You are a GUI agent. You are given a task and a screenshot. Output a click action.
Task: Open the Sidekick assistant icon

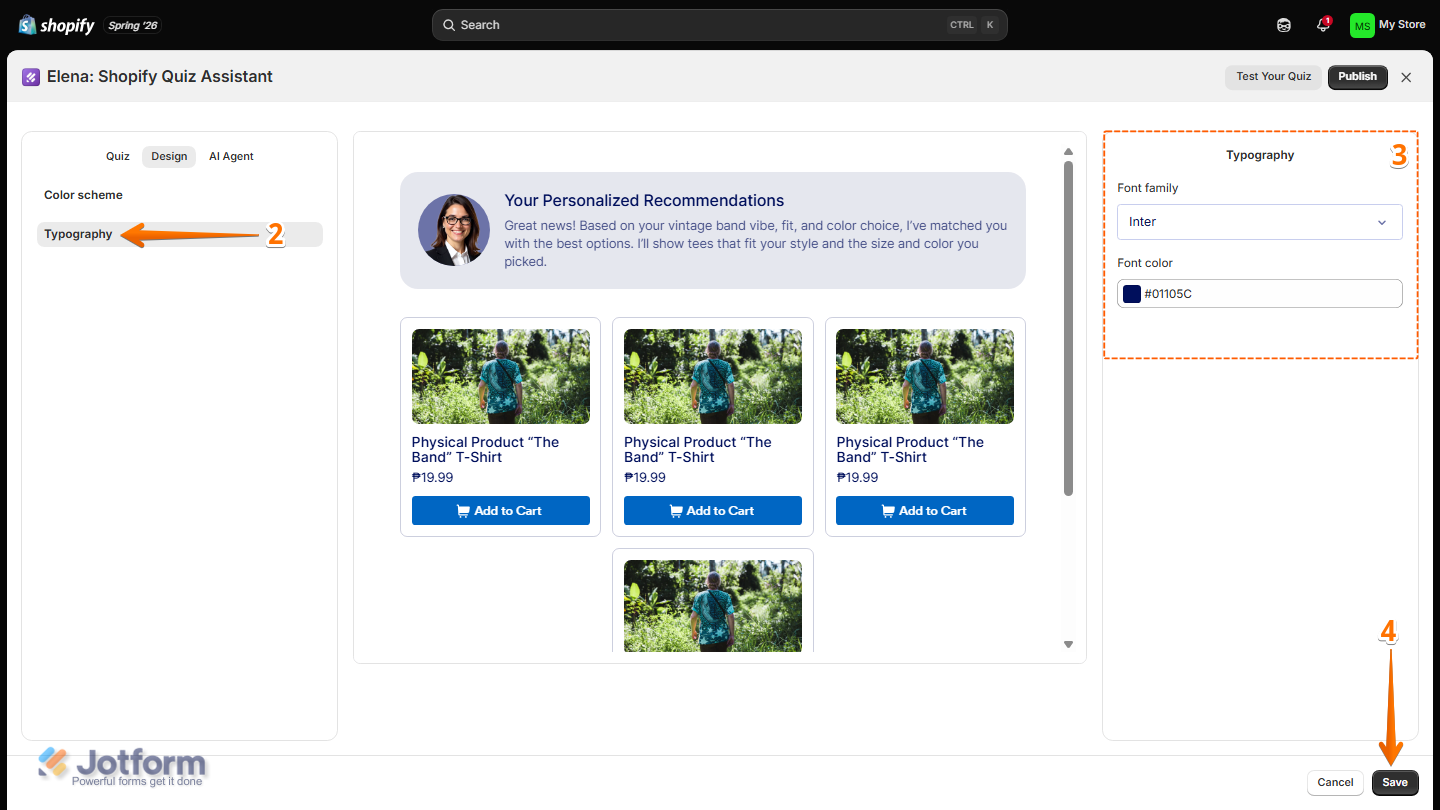tap(1284, 25)
